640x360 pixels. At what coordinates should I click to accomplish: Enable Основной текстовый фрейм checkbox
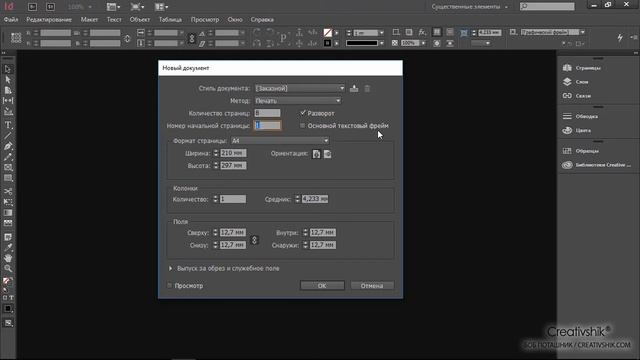[x=302, y=125]
